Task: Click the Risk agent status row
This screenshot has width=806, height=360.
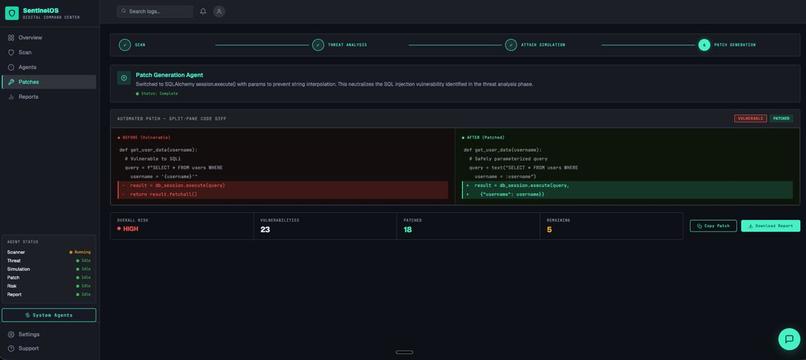Action: [x=49, y=286]
